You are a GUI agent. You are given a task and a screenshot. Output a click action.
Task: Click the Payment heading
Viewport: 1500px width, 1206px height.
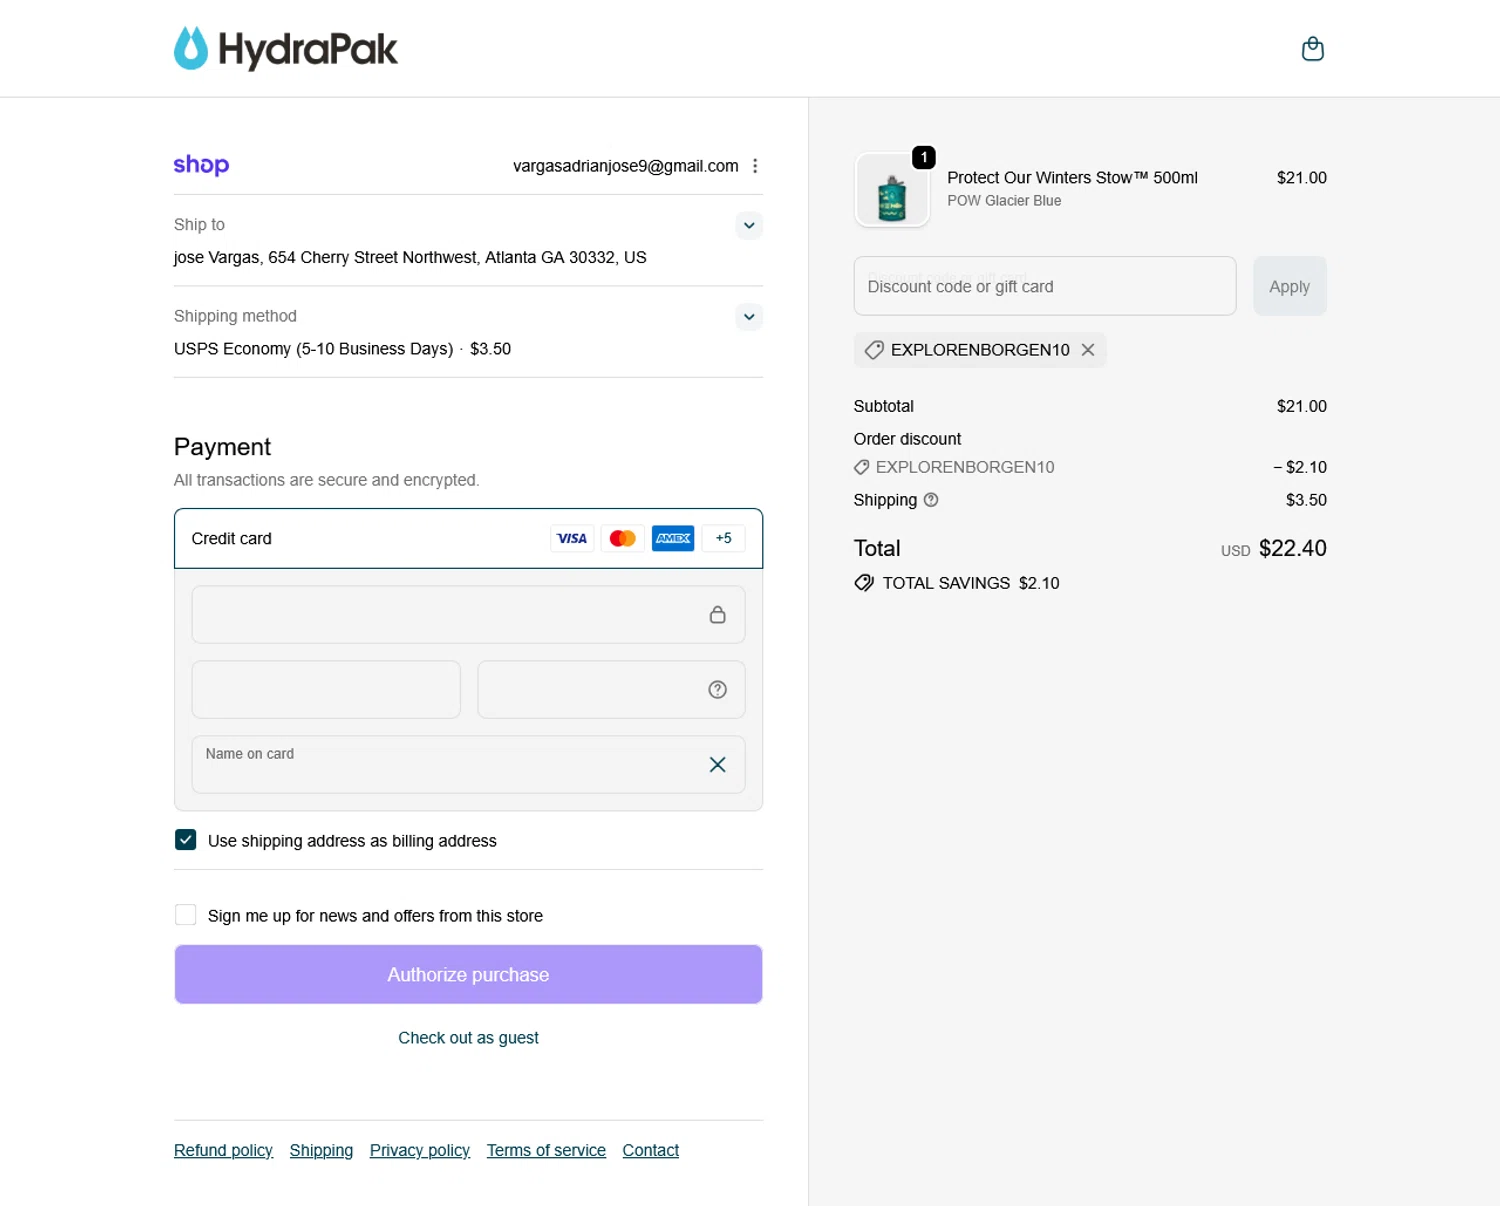[222, 447]
